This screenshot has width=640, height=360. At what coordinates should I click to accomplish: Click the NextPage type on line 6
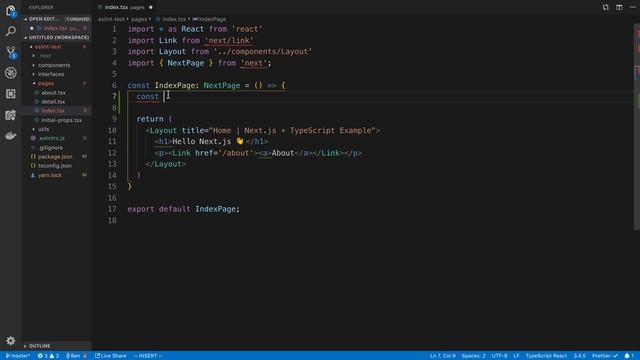click(x=222, y=85)
